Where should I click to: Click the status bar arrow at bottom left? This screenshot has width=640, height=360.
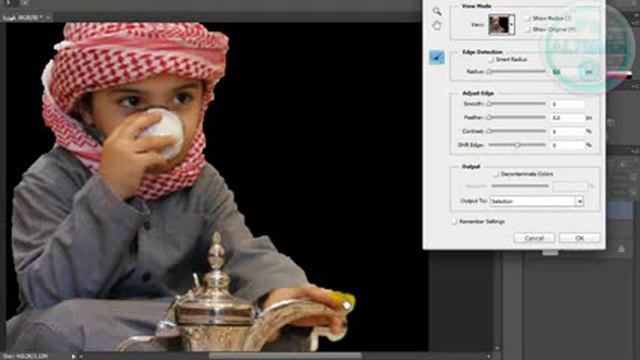click(74, 356)
